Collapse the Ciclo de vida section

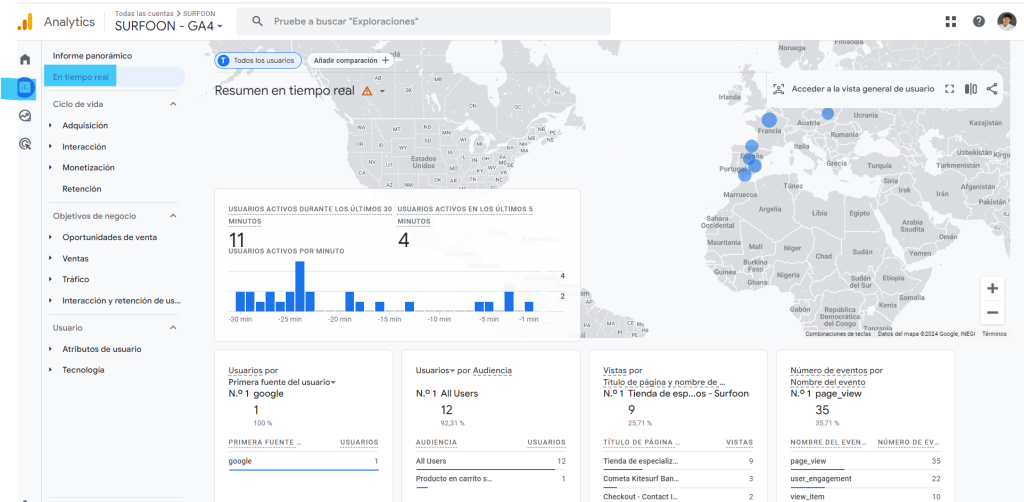[173, 104]
